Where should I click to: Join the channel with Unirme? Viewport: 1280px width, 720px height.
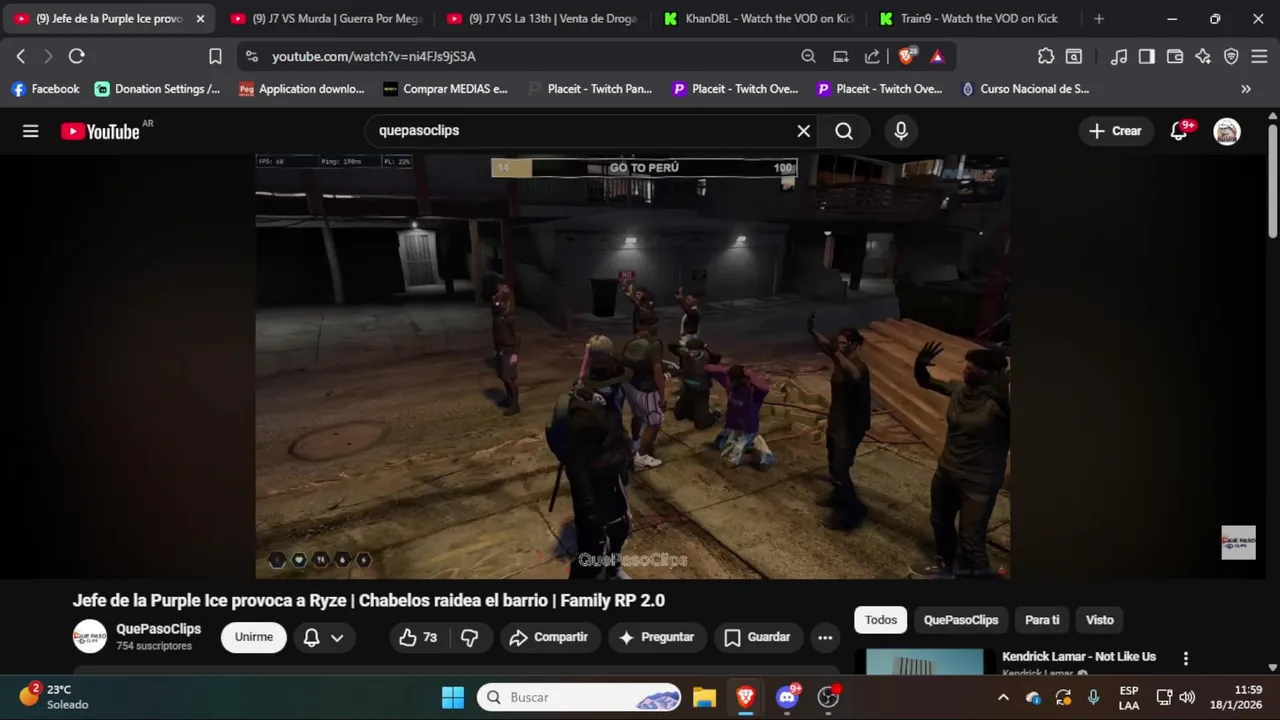[254, 637]
